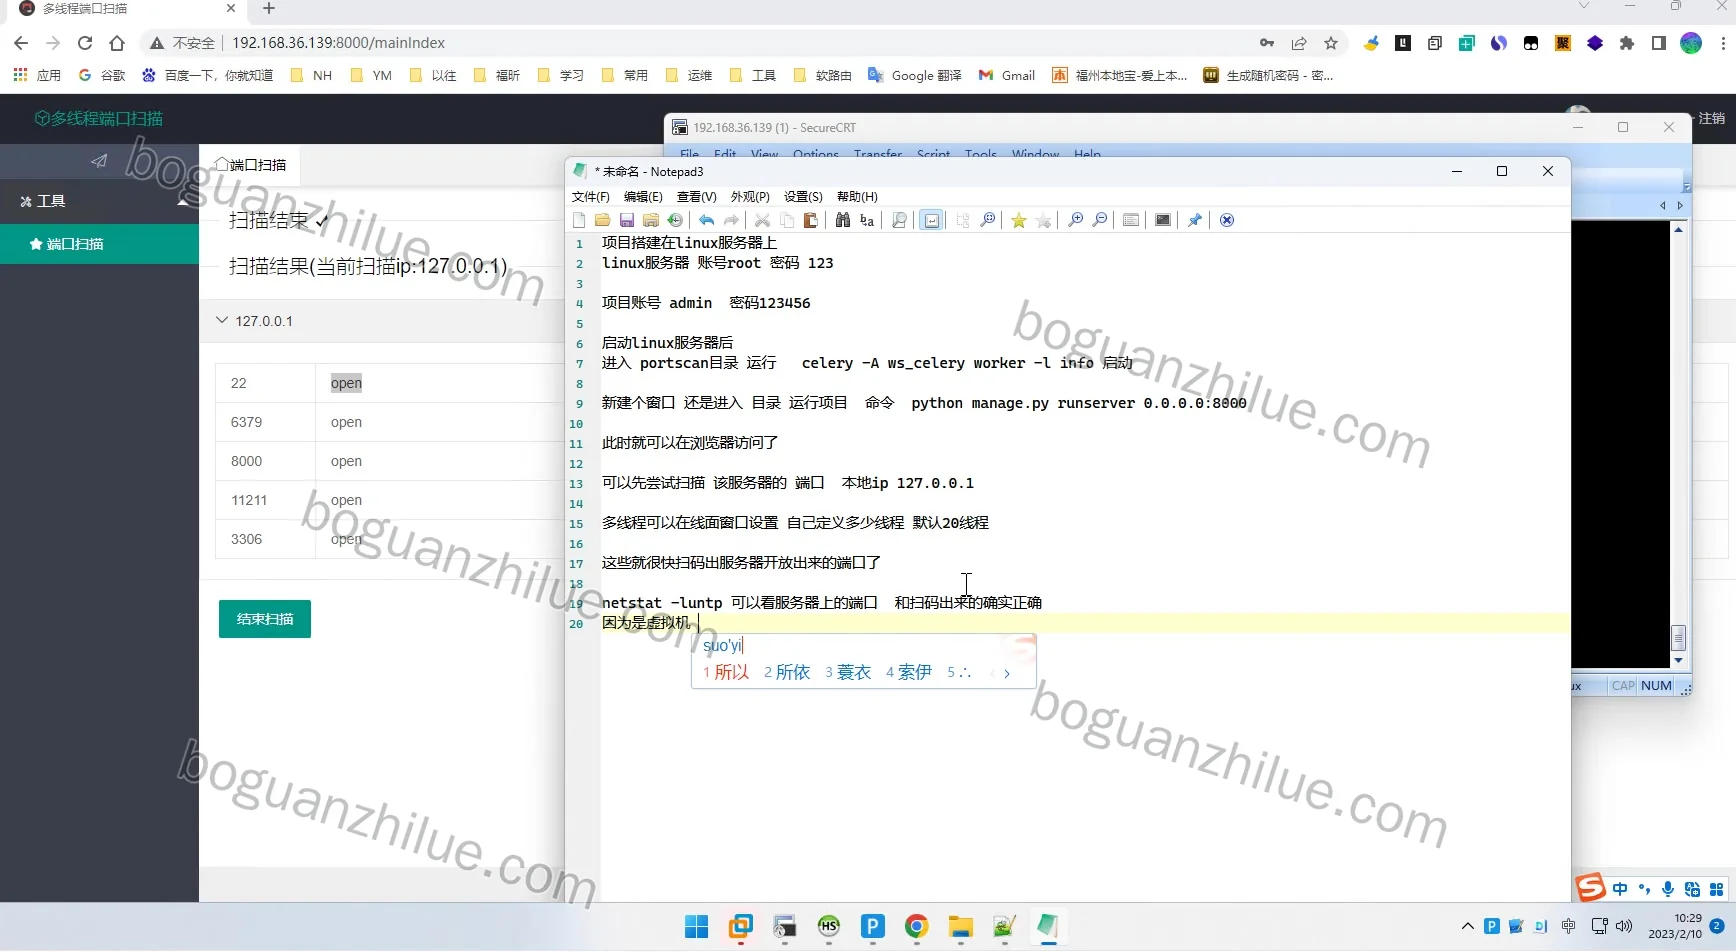
Task: Click the Open folder icon in Notepad3
Action: [602, 220]
